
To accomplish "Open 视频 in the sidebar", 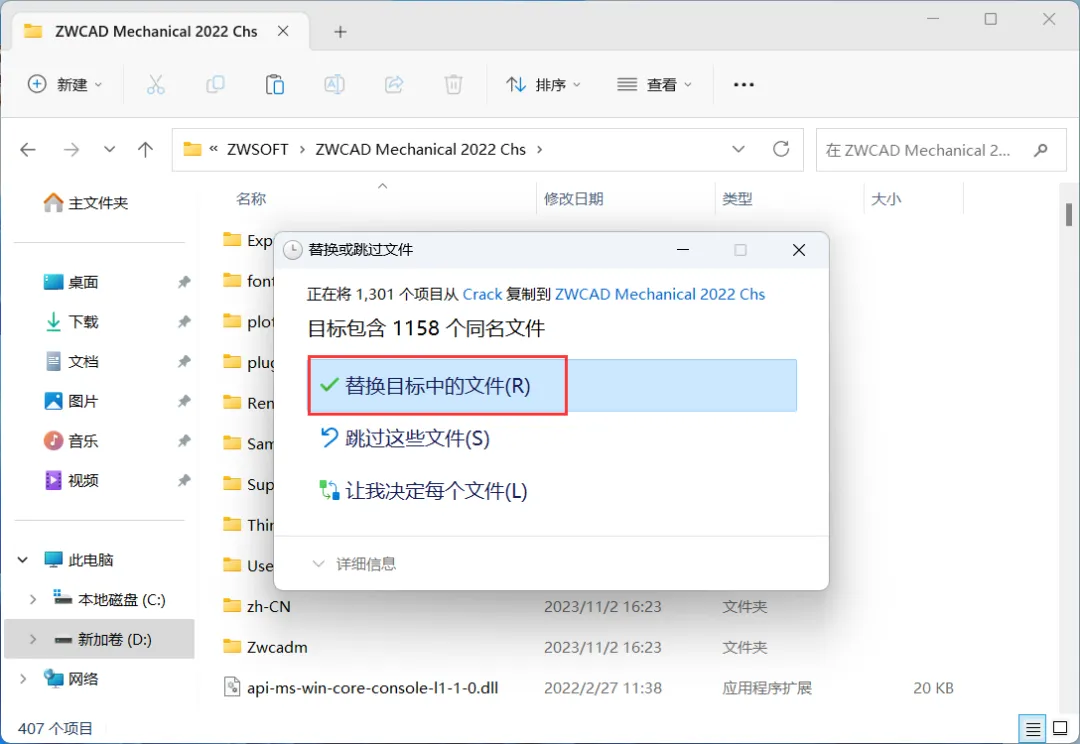I will pyautogui.click(x=71, y=480).
